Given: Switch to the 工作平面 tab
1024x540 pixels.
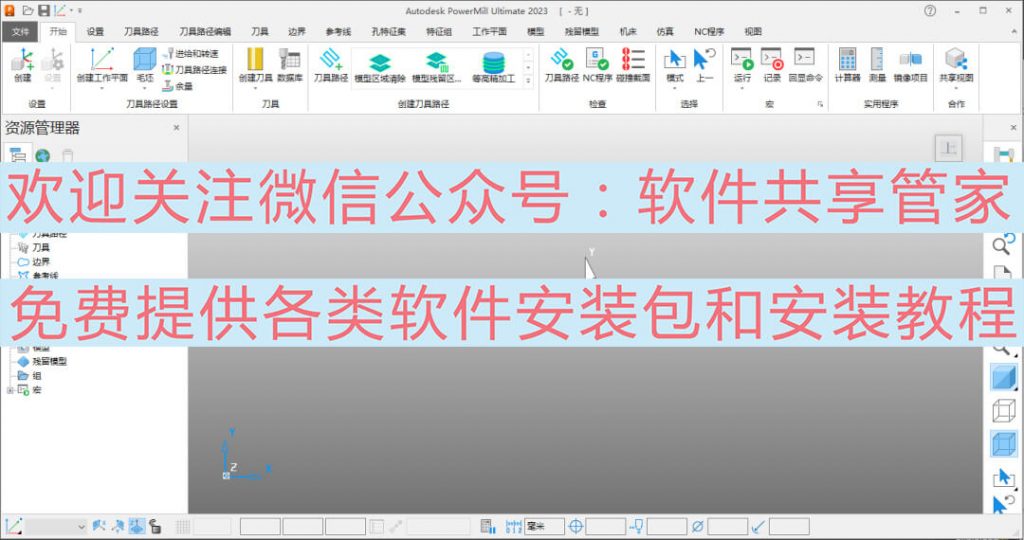Looking at the screenshot, I should pyautogui.click(x=489, y=31).
